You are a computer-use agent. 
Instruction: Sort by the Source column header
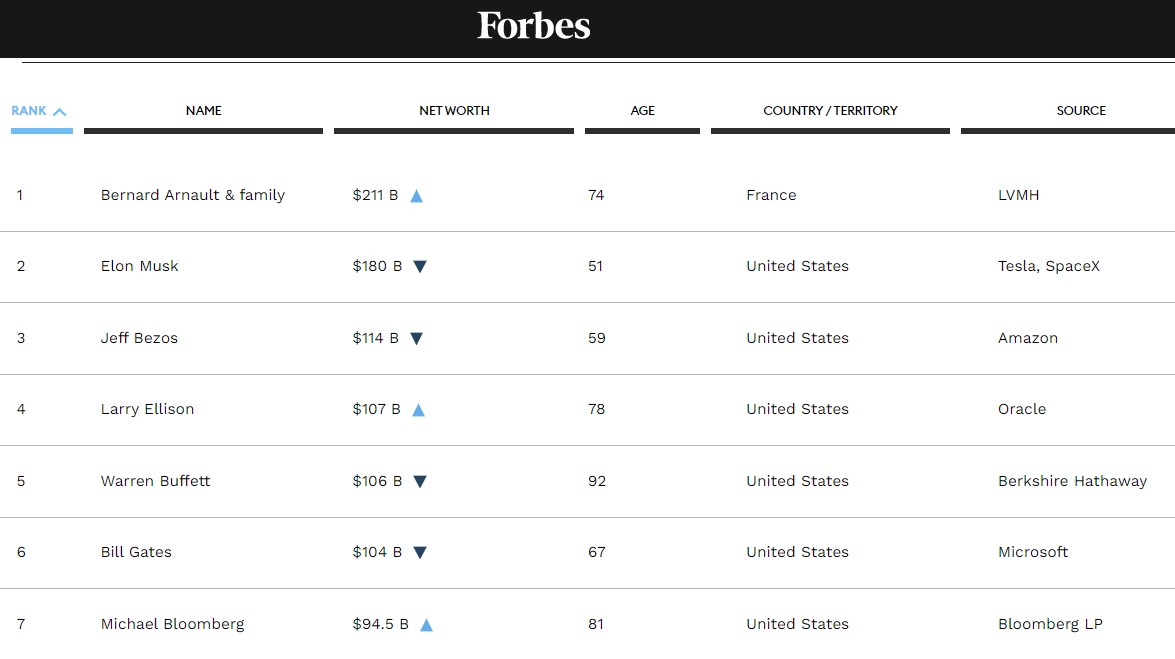1080,111
